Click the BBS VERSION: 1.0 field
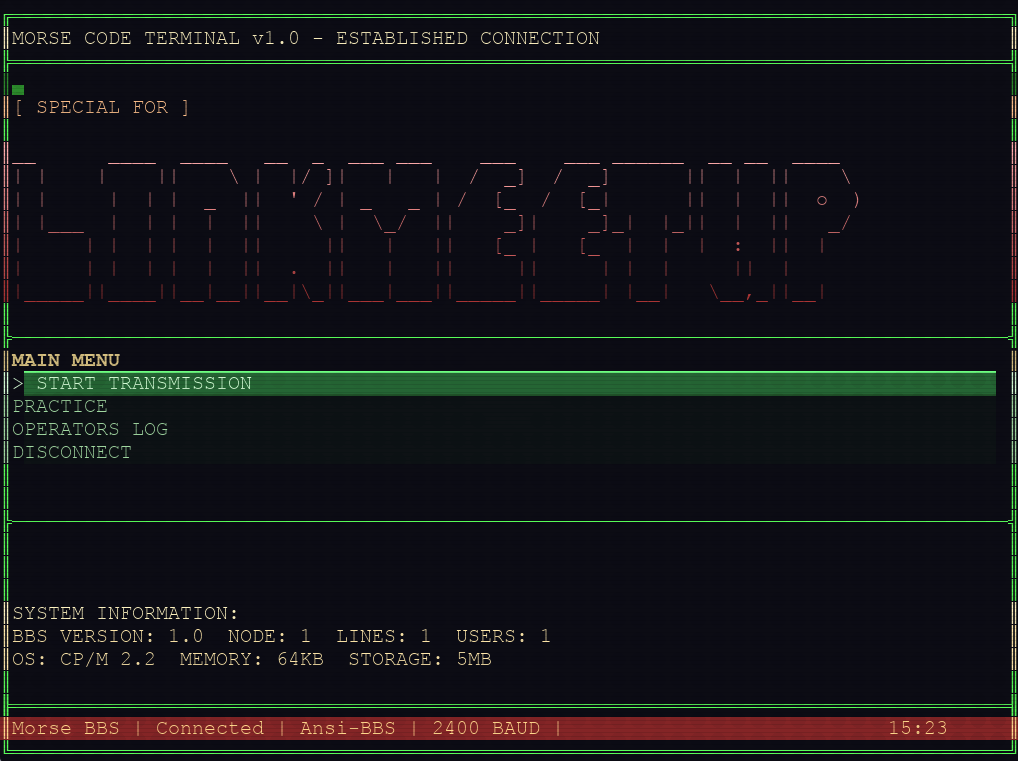This screenshot has width=1018, height=761. [x=108, y=637]
